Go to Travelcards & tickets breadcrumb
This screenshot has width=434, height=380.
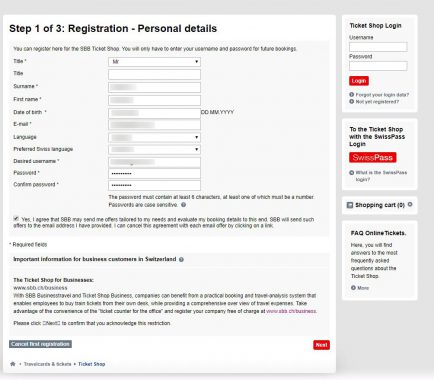(48, 364)
